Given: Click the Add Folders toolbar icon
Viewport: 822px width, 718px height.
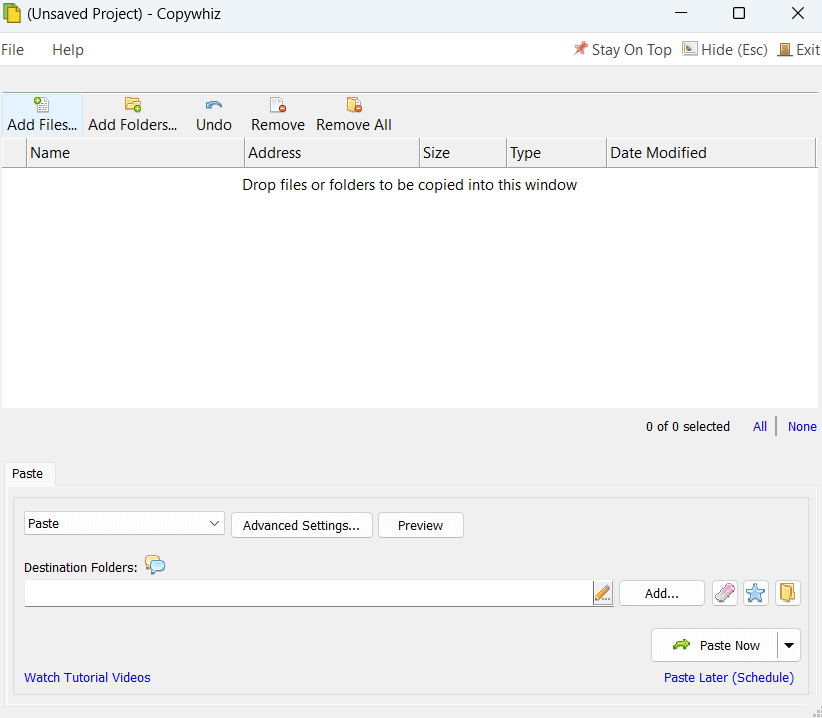Looking at the screenshot, I should click(132, 105).
